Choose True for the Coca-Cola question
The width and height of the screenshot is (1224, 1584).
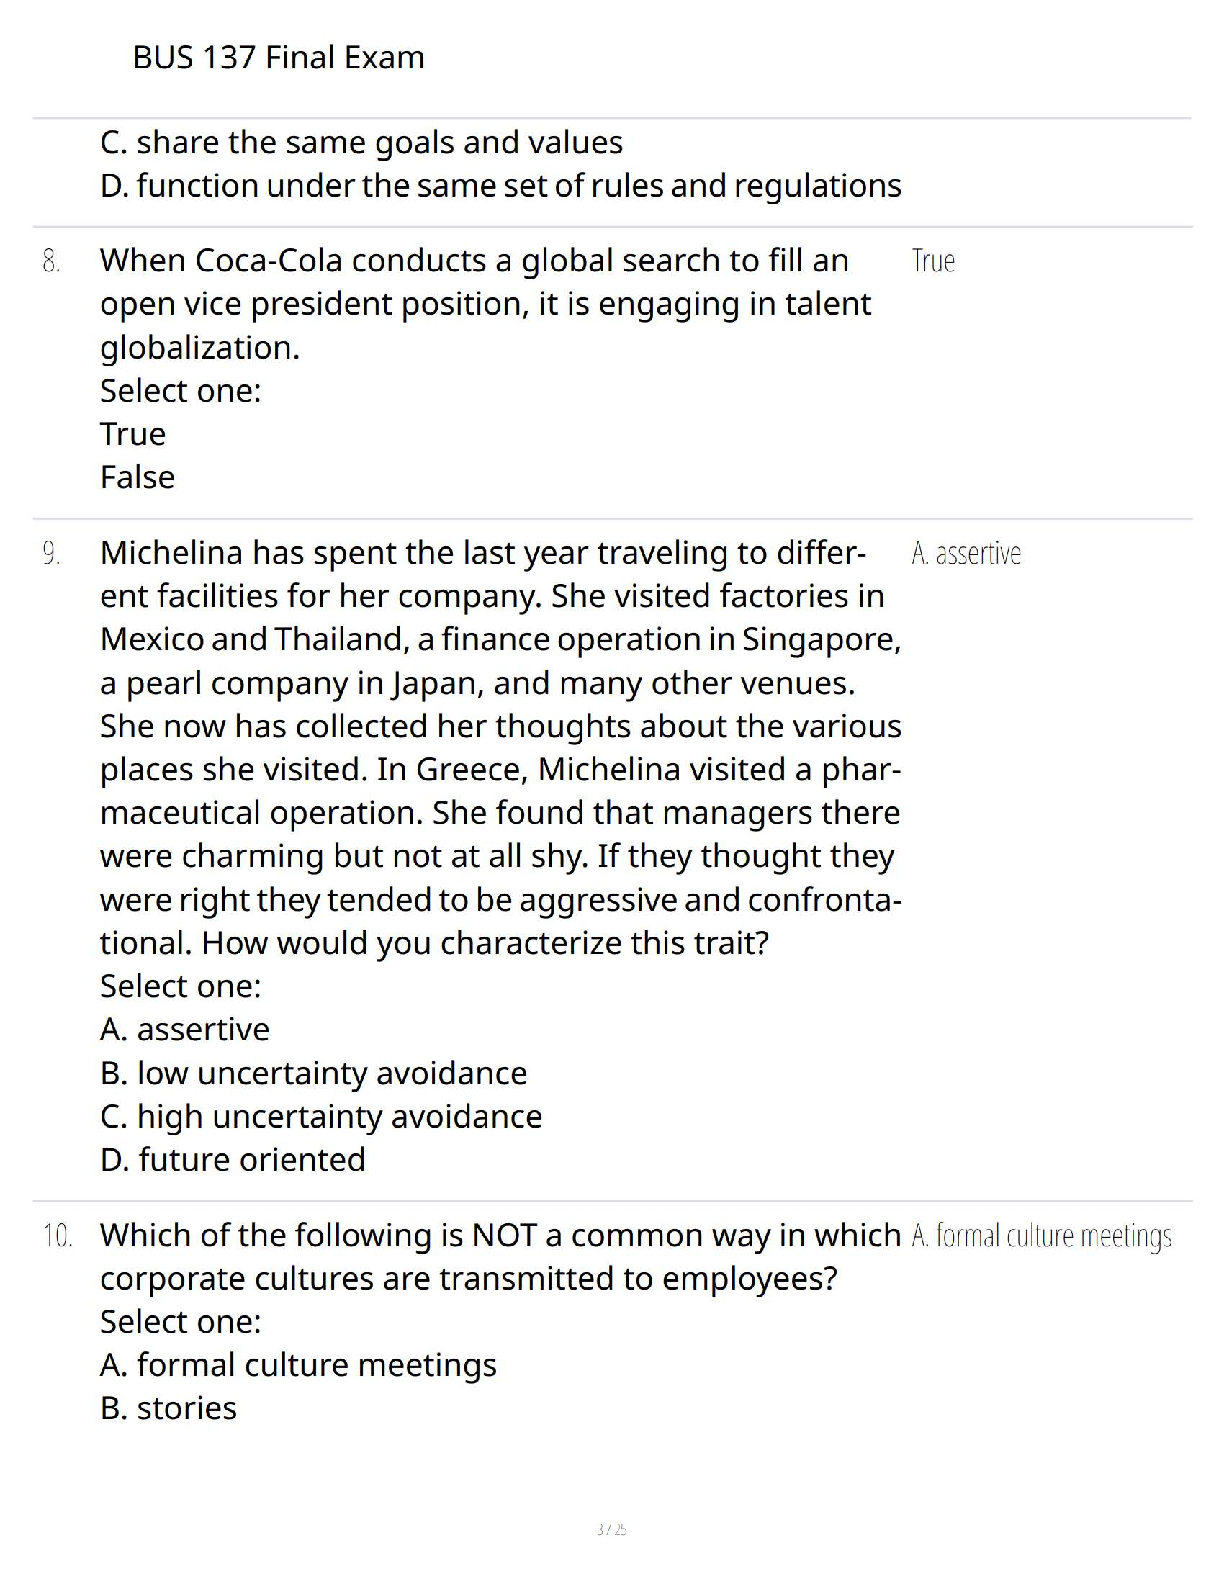[x=133, y=434]
